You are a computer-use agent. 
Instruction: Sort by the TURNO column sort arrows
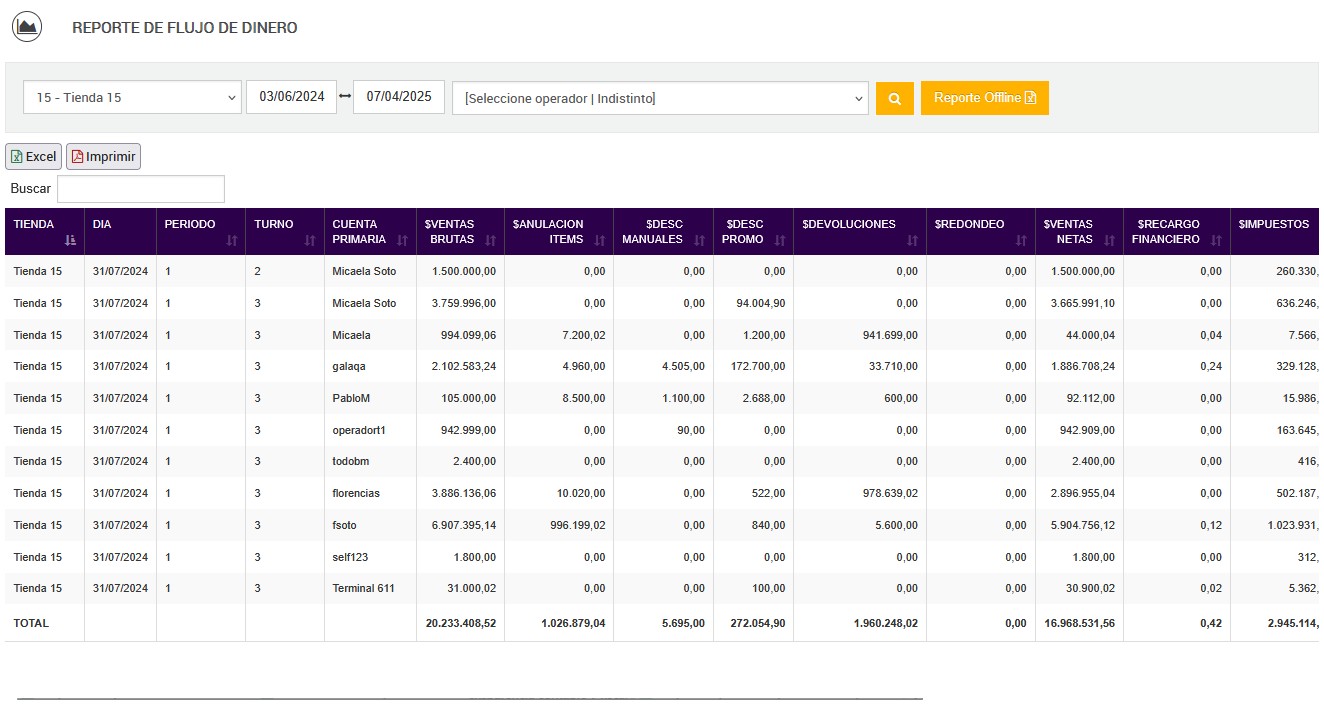coord(311,240)
